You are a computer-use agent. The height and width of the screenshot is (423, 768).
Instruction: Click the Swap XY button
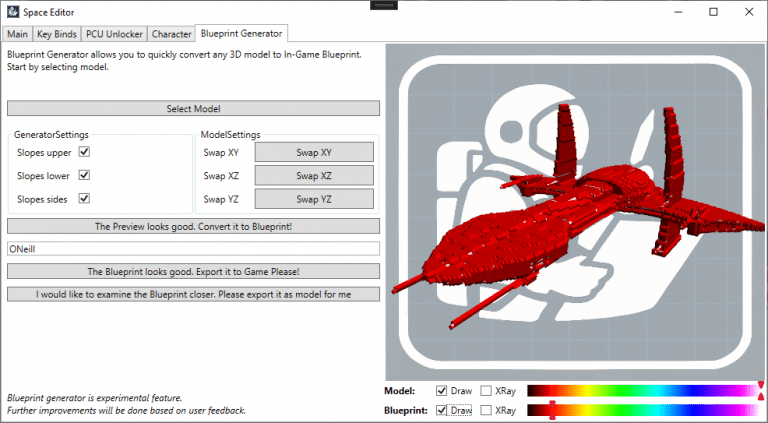pyautogui.click(x=314, y=152)
